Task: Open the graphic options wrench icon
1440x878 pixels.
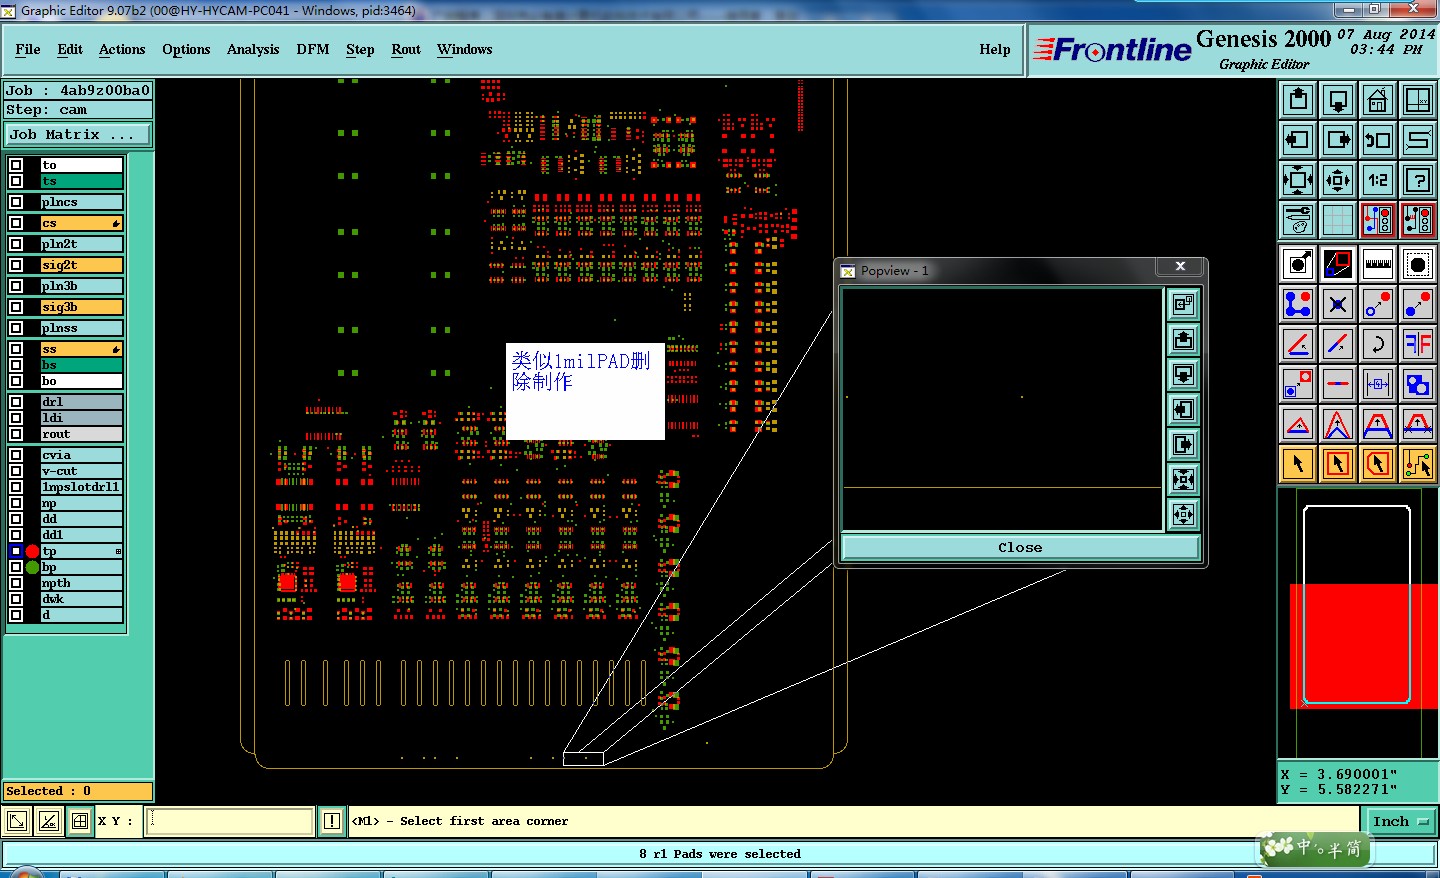Action: [1298, 220]
